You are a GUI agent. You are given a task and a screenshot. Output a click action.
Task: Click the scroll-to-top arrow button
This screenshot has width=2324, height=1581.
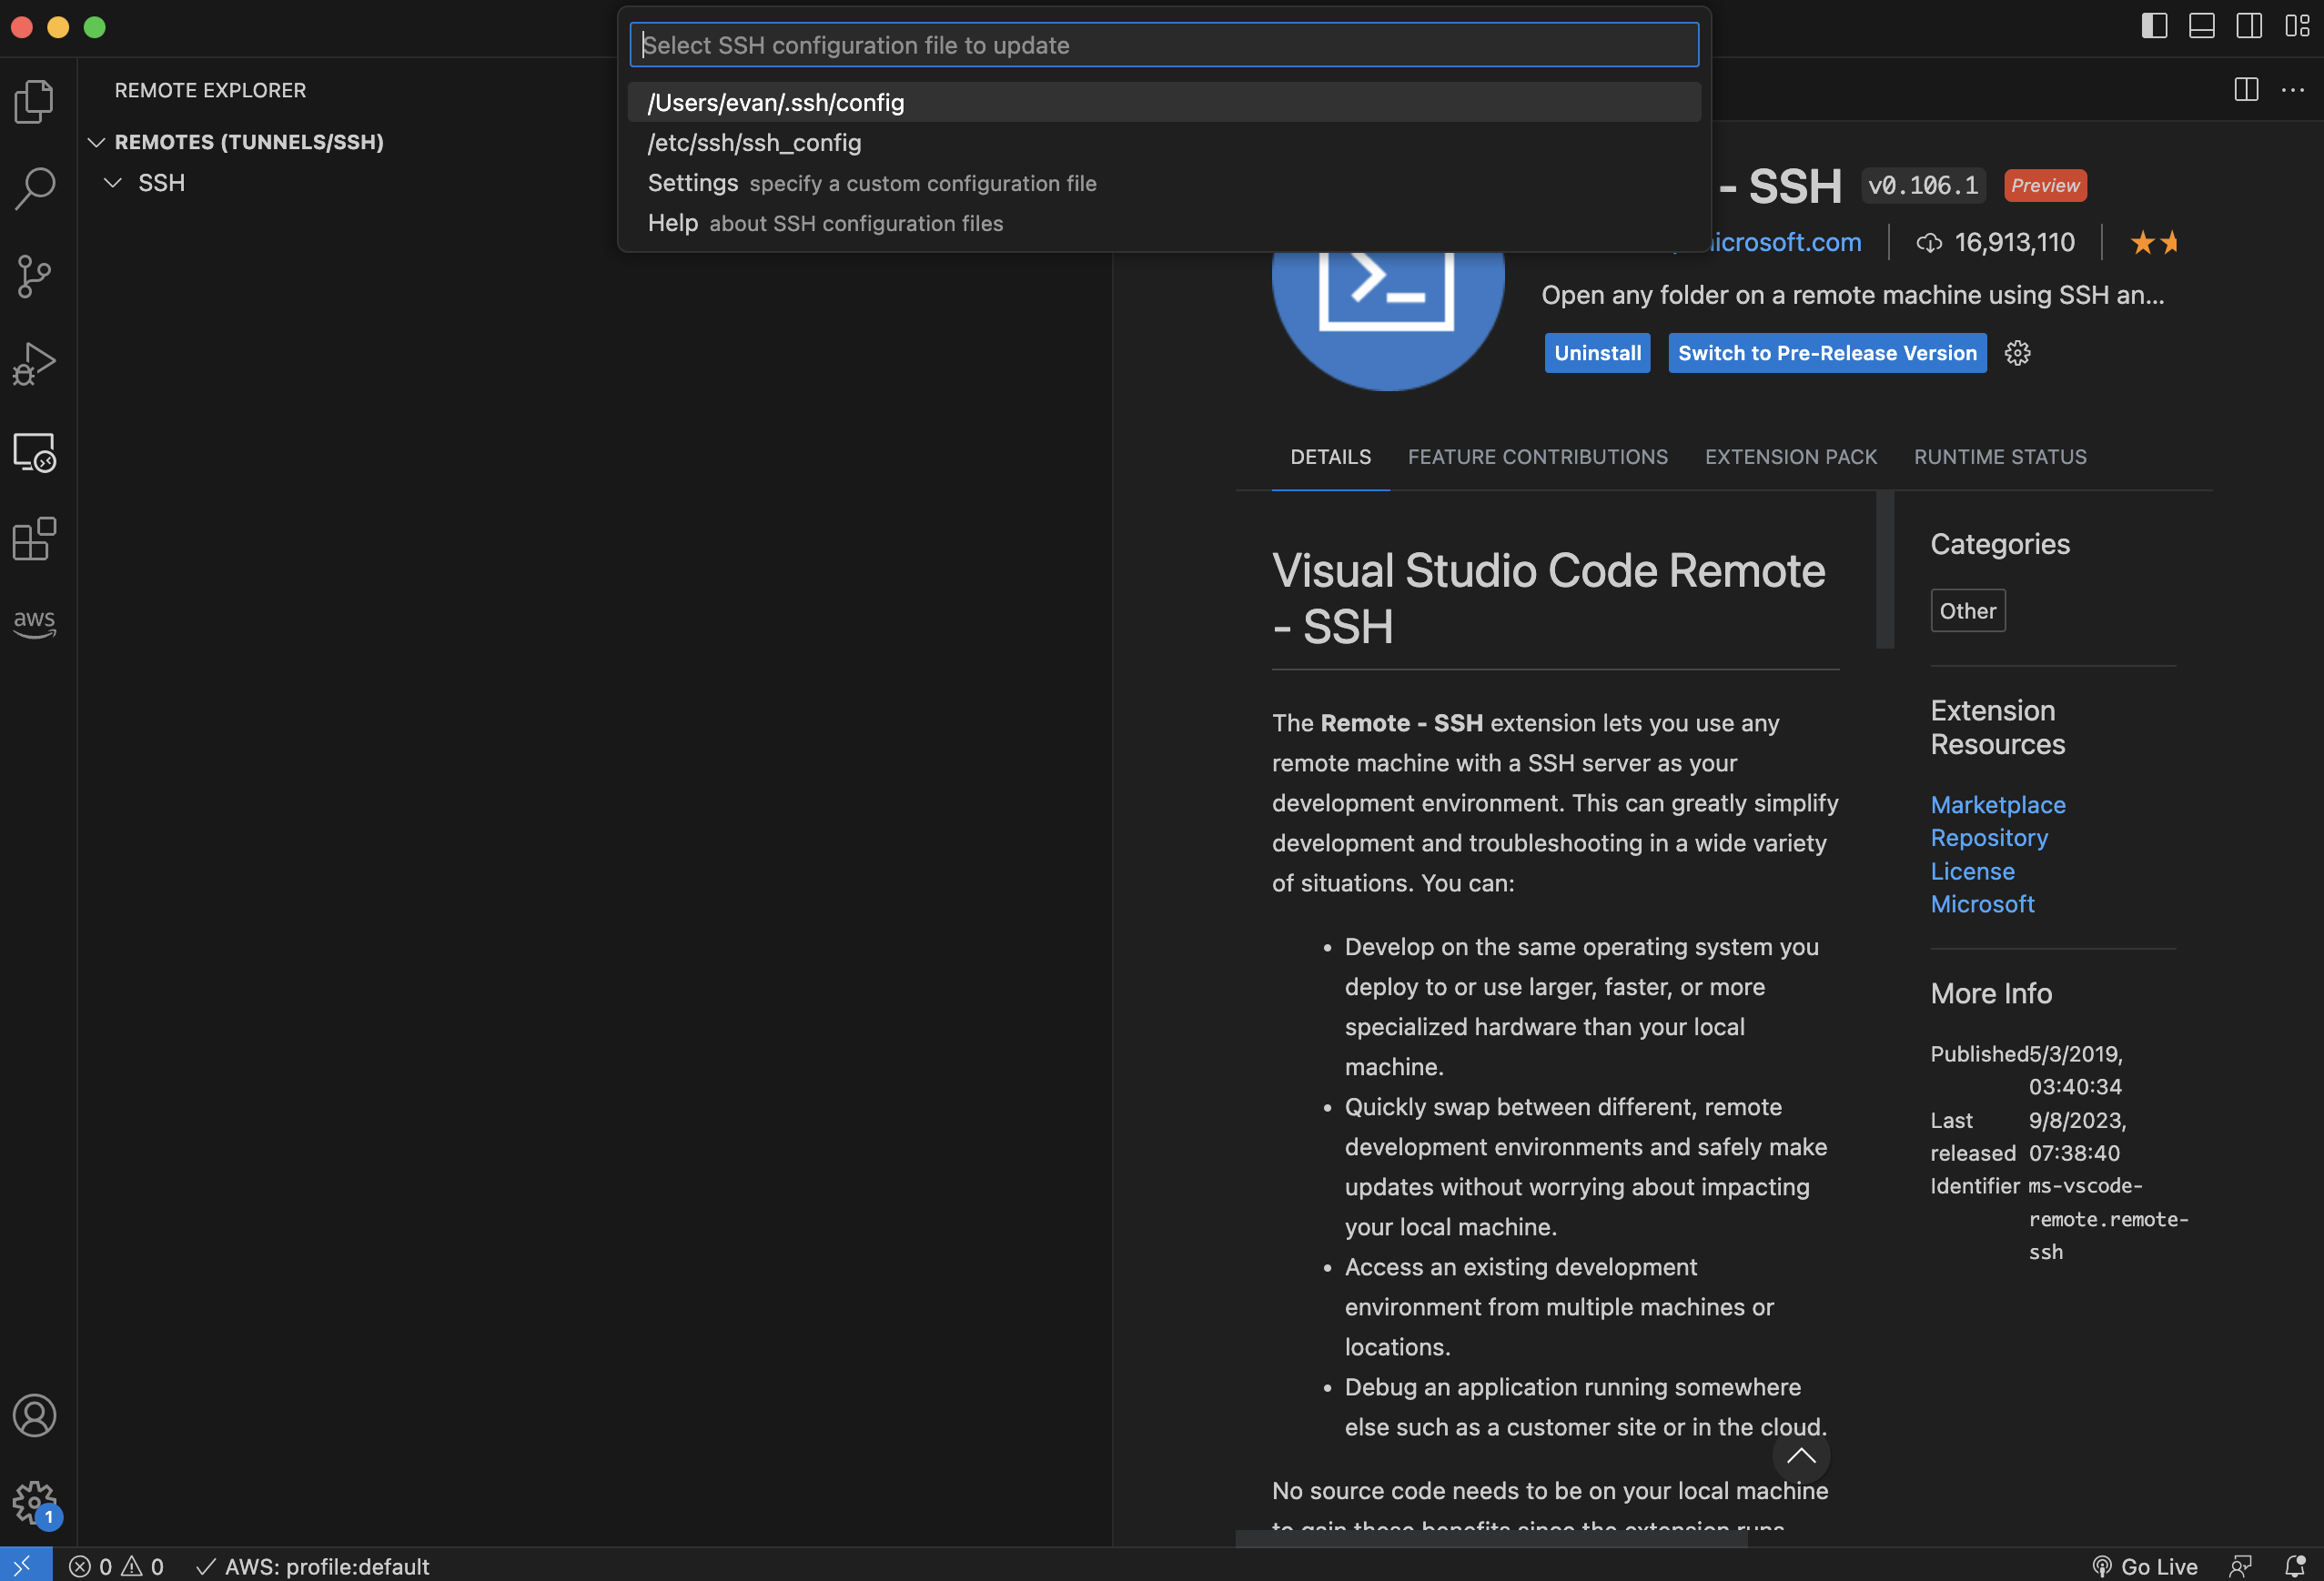[x=1801, y=1456]
